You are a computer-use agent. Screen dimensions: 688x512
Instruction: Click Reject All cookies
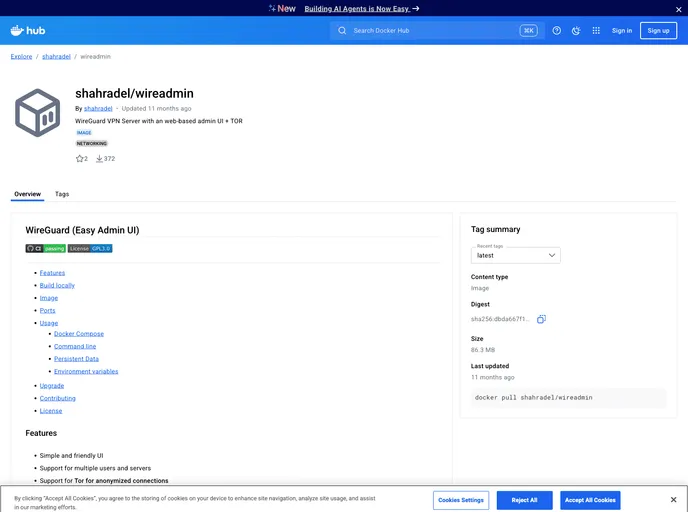pyautogui.click(x=524, y=500)
